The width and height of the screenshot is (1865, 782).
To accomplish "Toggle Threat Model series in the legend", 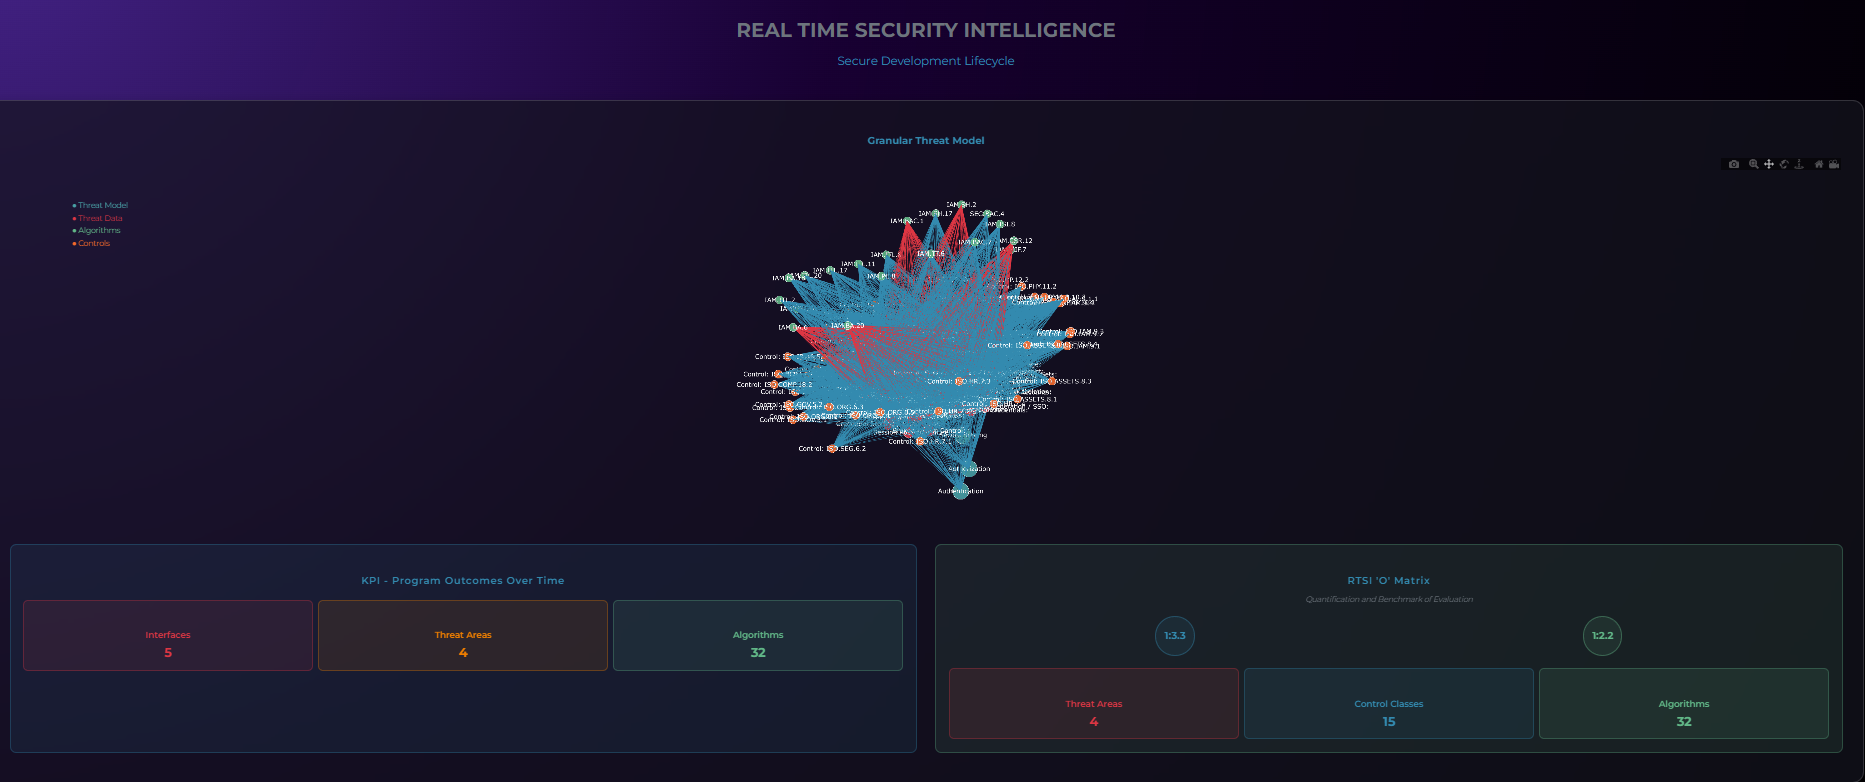I will click(x=102, y=205).
